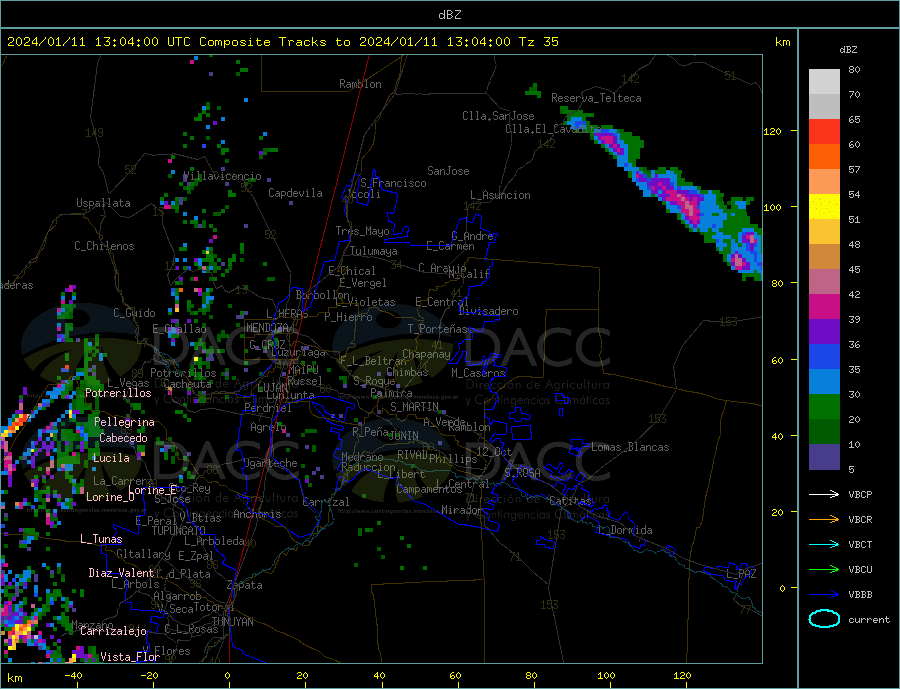Screen dimensions: 900x689
Task: Click the S_Francisco place label
Action: coord(394,183)
